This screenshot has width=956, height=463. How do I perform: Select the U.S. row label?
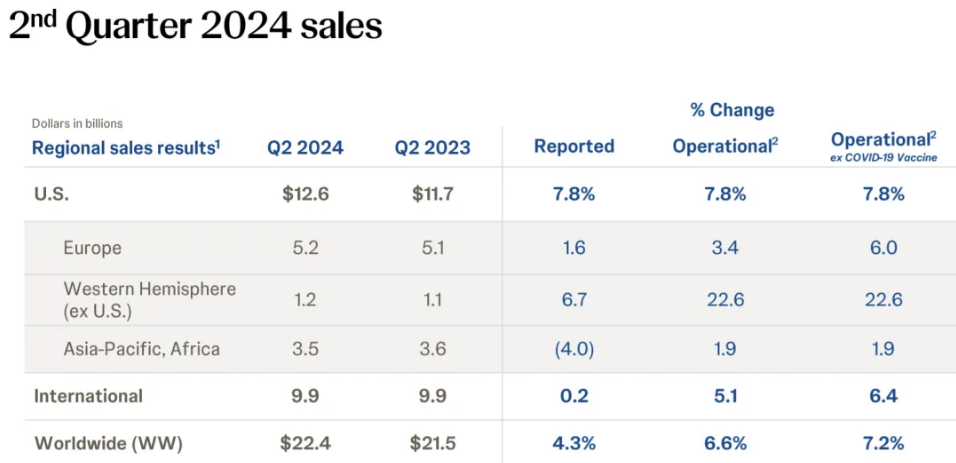click(52, 194)
